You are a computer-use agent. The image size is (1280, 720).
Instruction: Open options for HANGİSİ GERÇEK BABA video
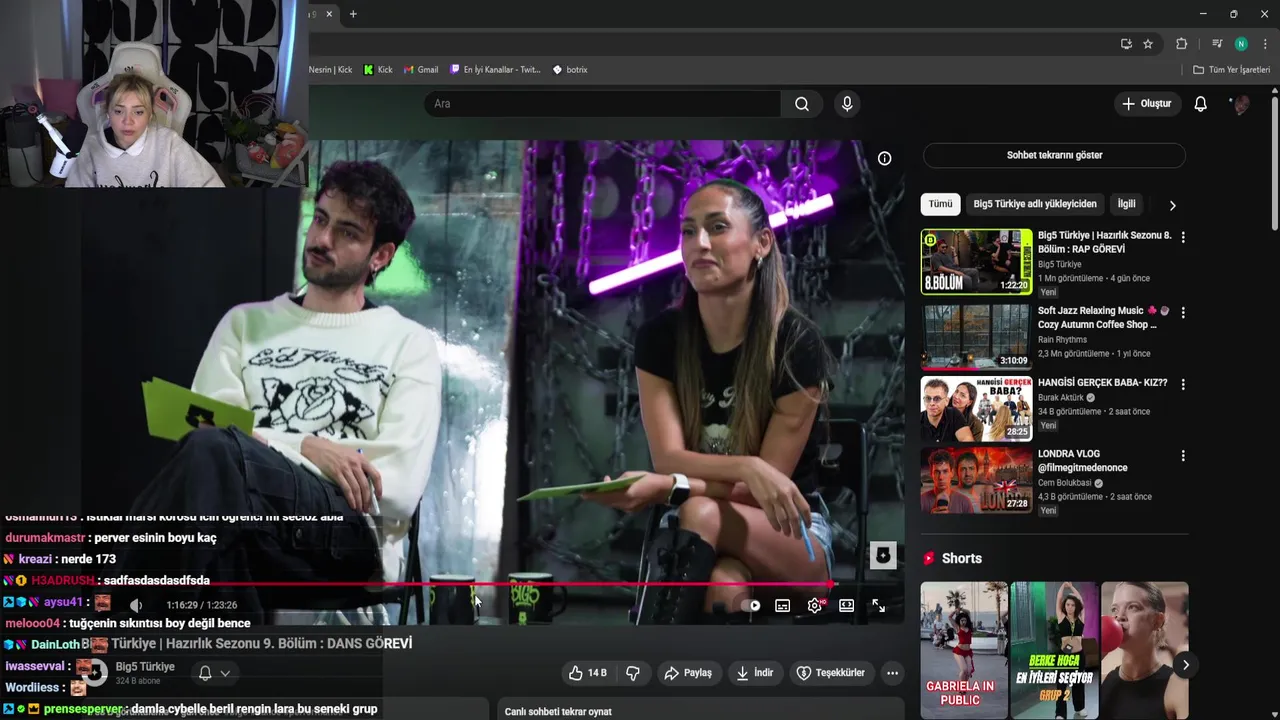[x=1183, y=384]
